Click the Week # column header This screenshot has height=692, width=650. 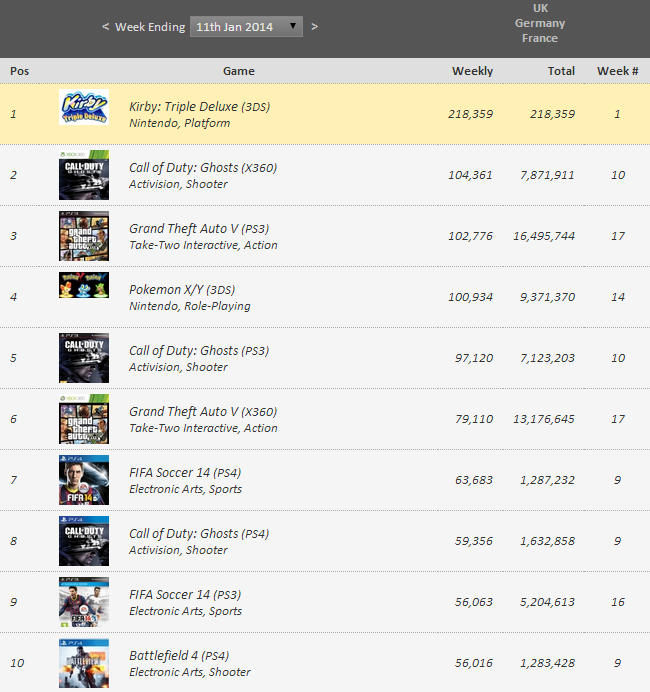click(617, 71)
